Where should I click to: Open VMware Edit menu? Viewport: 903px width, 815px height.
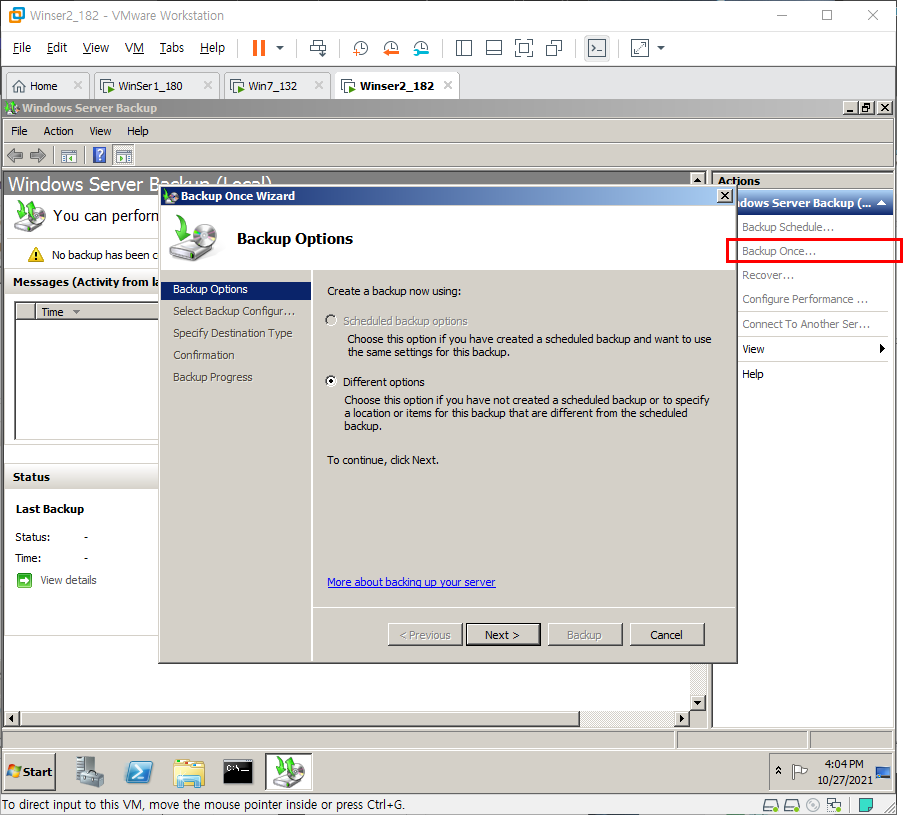[x=56, y=48]
